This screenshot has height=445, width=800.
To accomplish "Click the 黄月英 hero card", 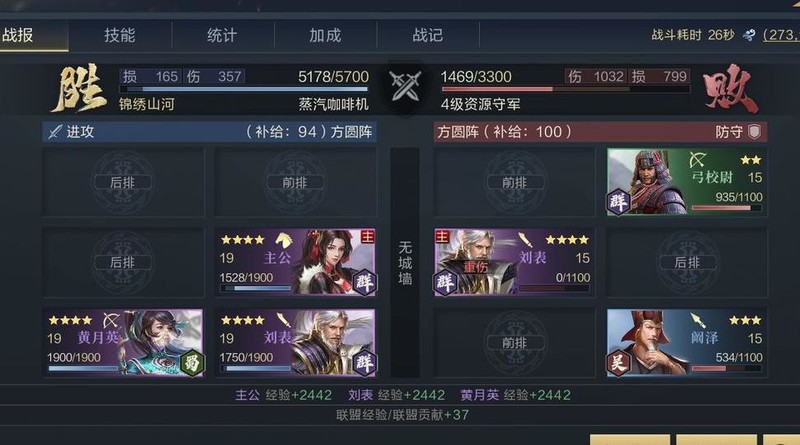I will click(124, 342).
